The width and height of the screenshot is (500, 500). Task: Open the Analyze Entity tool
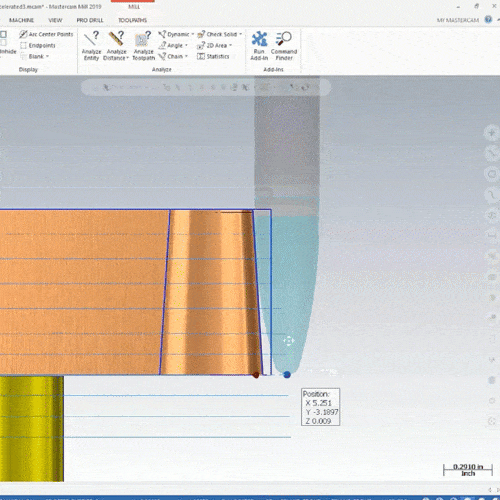[91, 46]
